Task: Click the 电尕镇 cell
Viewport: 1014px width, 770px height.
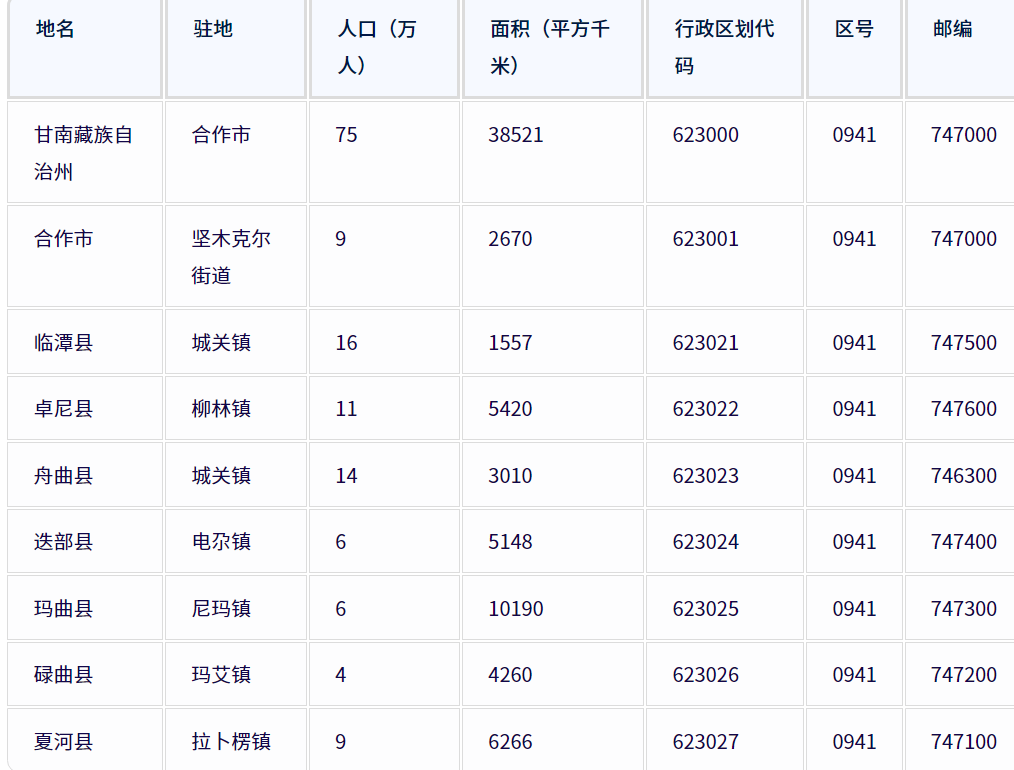Action: [x=235, y=542]
